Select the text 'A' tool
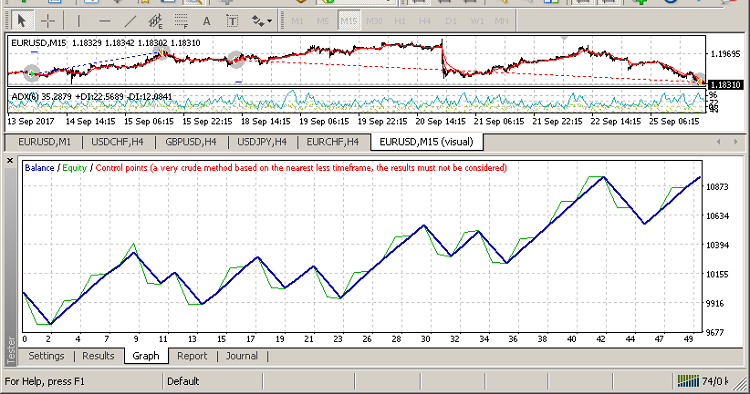This screenshot has width=750, height=394. pos(207,21)
